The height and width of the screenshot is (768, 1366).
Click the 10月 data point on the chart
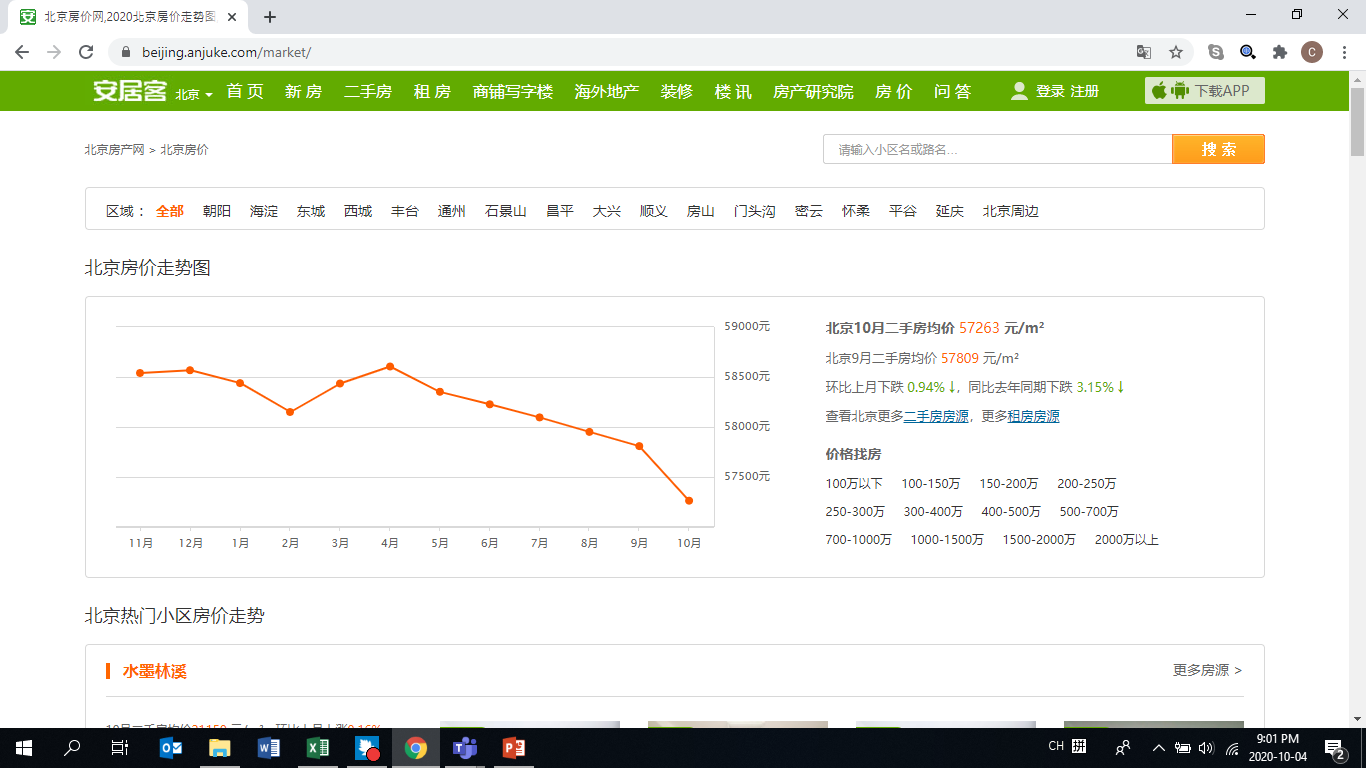689,500
